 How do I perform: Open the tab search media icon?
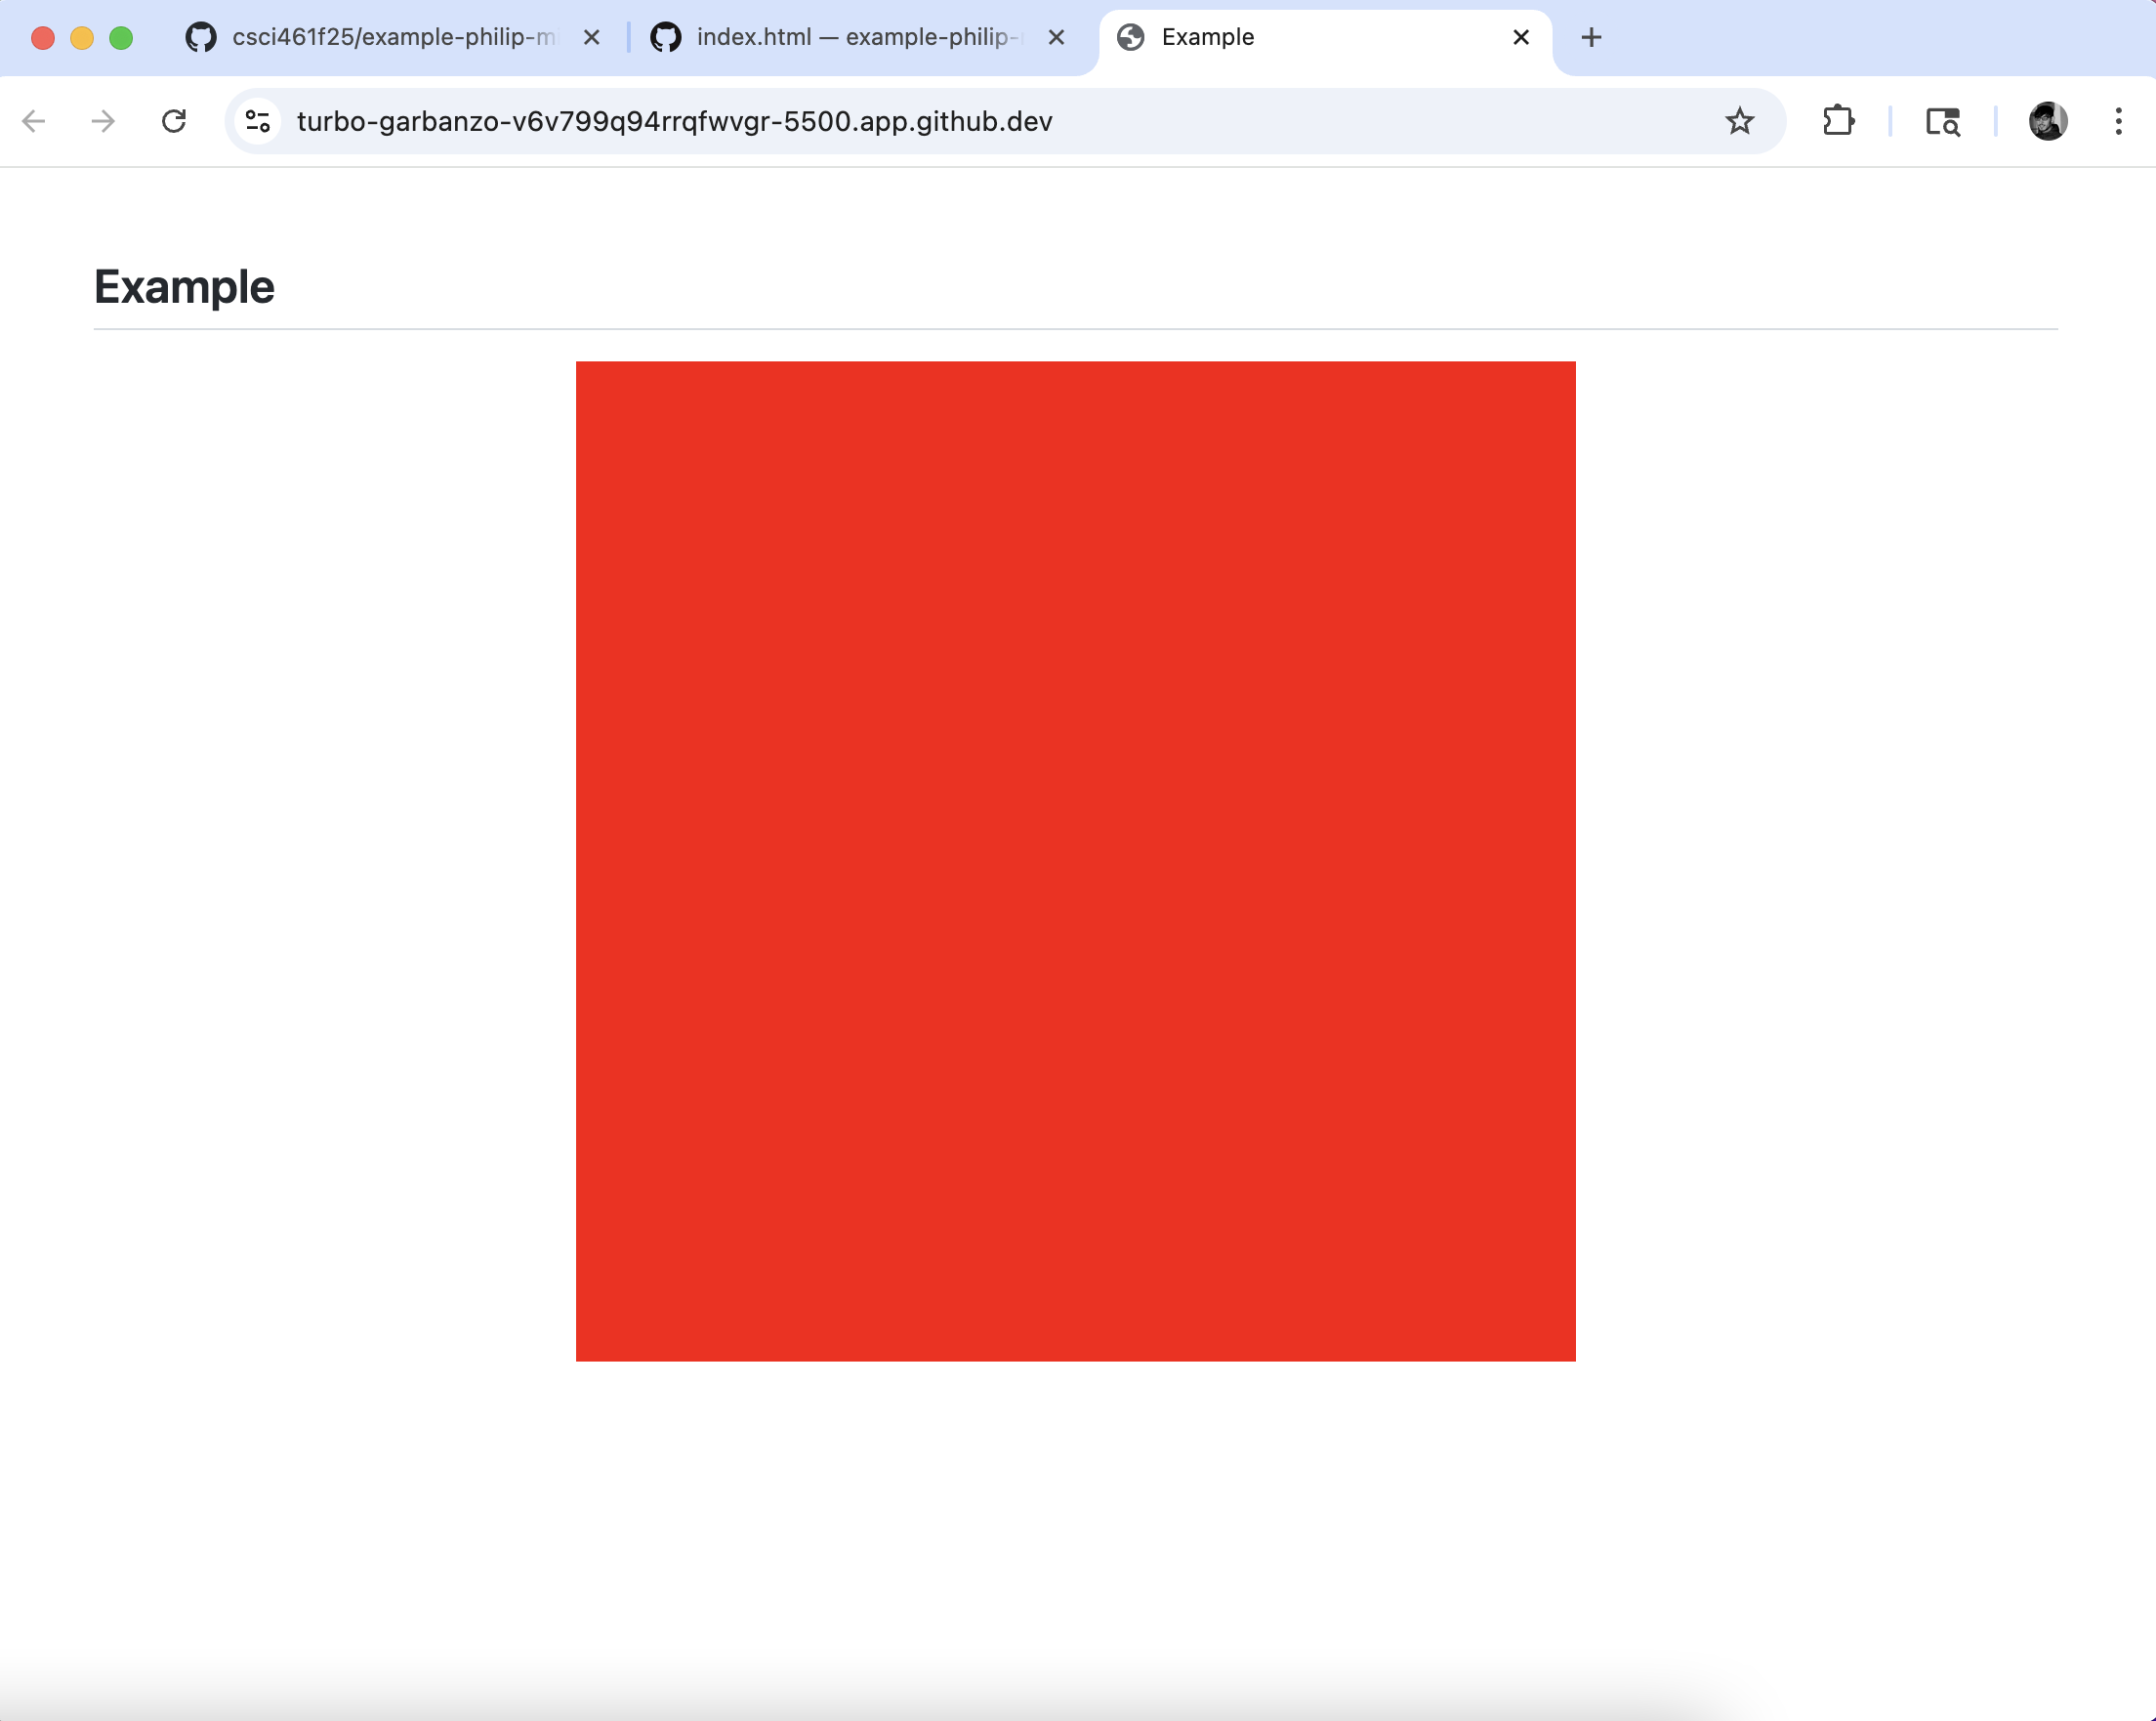pyautogui.click(x=1943, y=121)
